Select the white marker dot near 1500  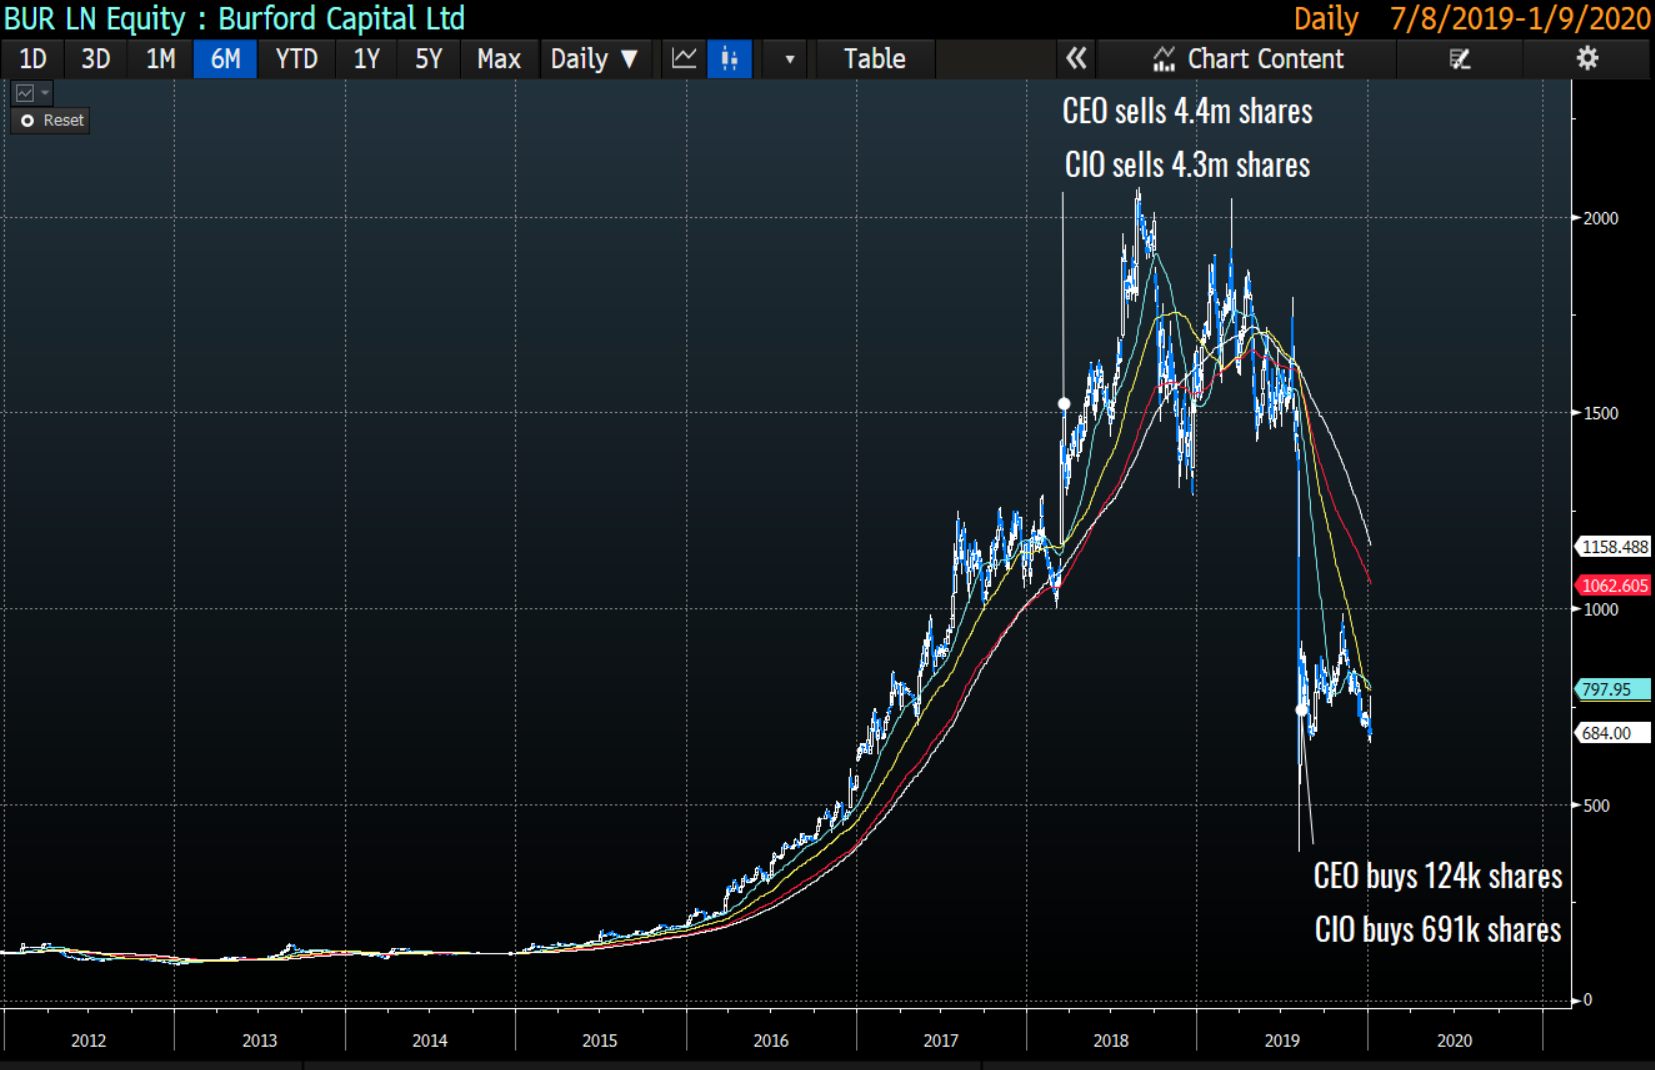[1064, 404]
